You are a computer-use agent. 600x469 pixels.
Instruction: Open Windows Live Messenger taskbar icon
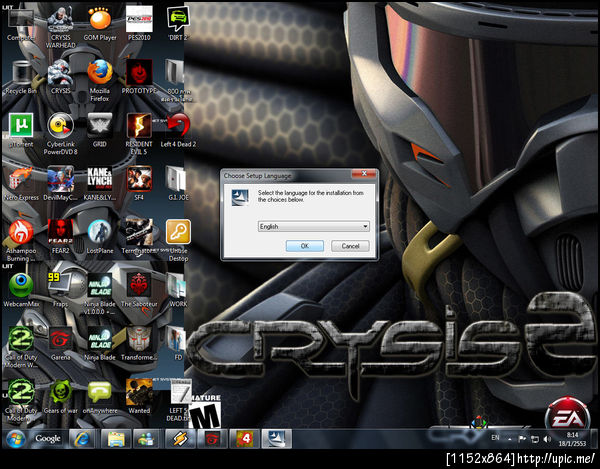tap(147, 439)
